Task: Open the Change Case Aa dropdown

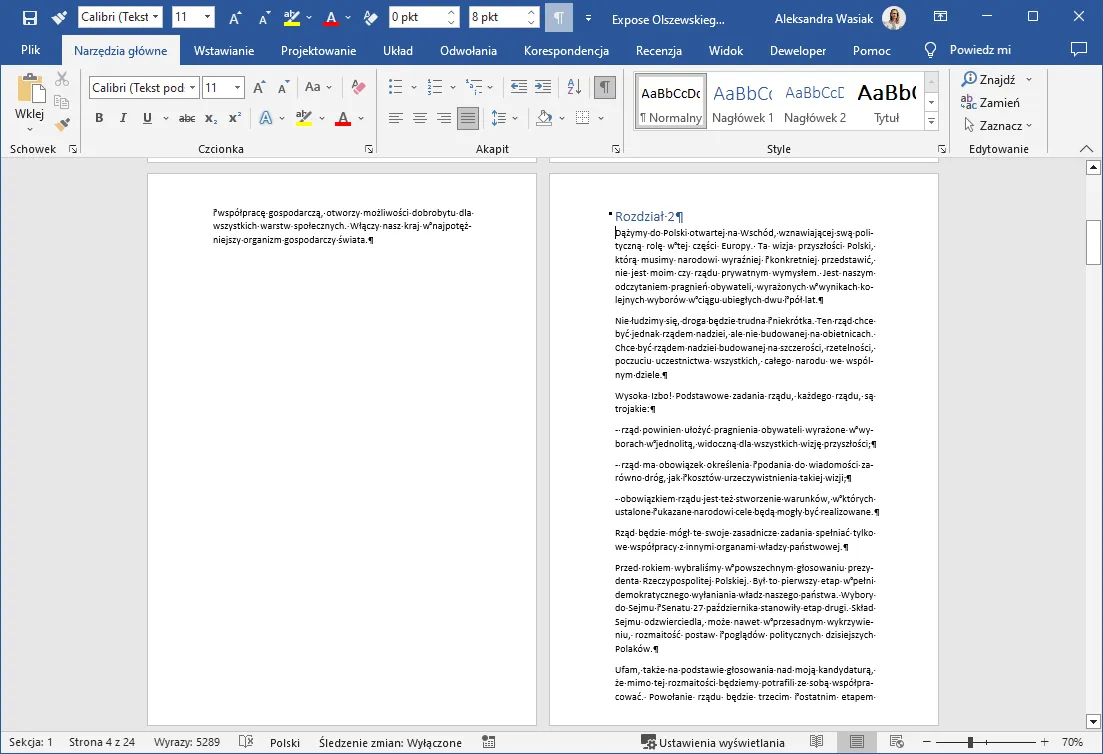Action: [329, 87]
